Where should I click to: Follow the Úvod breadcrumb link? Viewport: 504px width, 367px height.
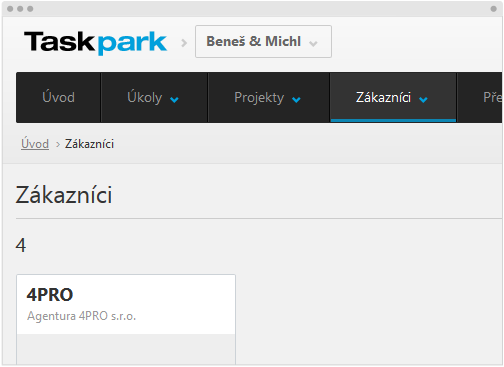point(35,144)
